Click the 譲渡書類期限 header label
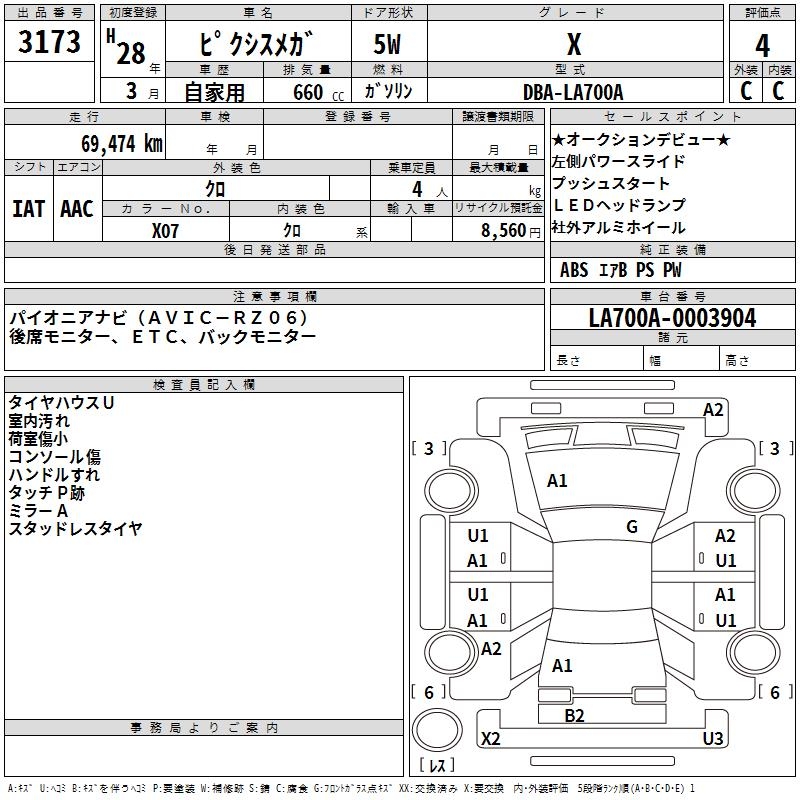 pos(498,116)
